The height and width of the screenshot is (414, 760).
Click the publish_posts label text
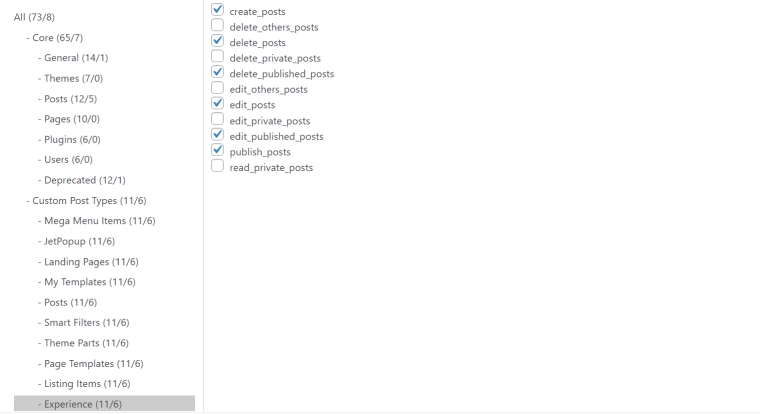(260, 152)
